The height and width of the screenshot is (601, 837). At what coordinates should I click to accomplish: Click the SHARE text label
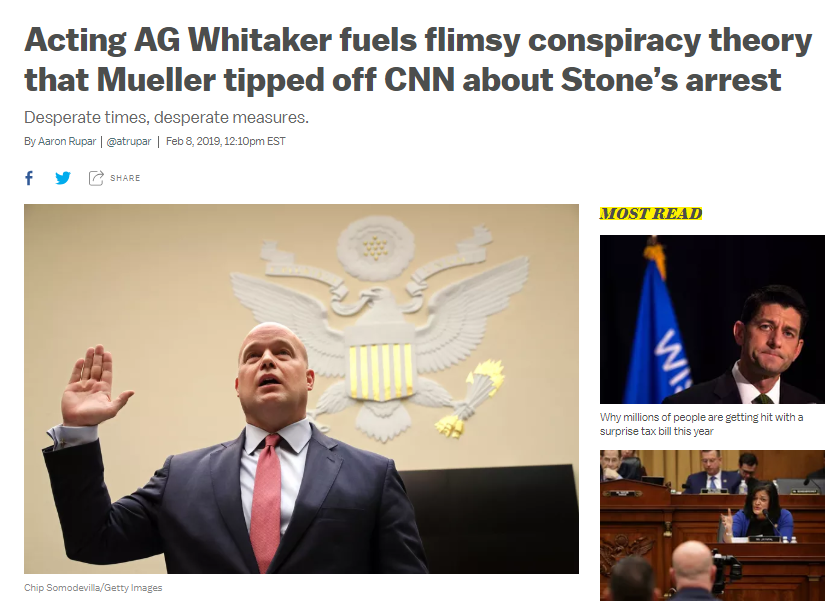click(125, 178)
